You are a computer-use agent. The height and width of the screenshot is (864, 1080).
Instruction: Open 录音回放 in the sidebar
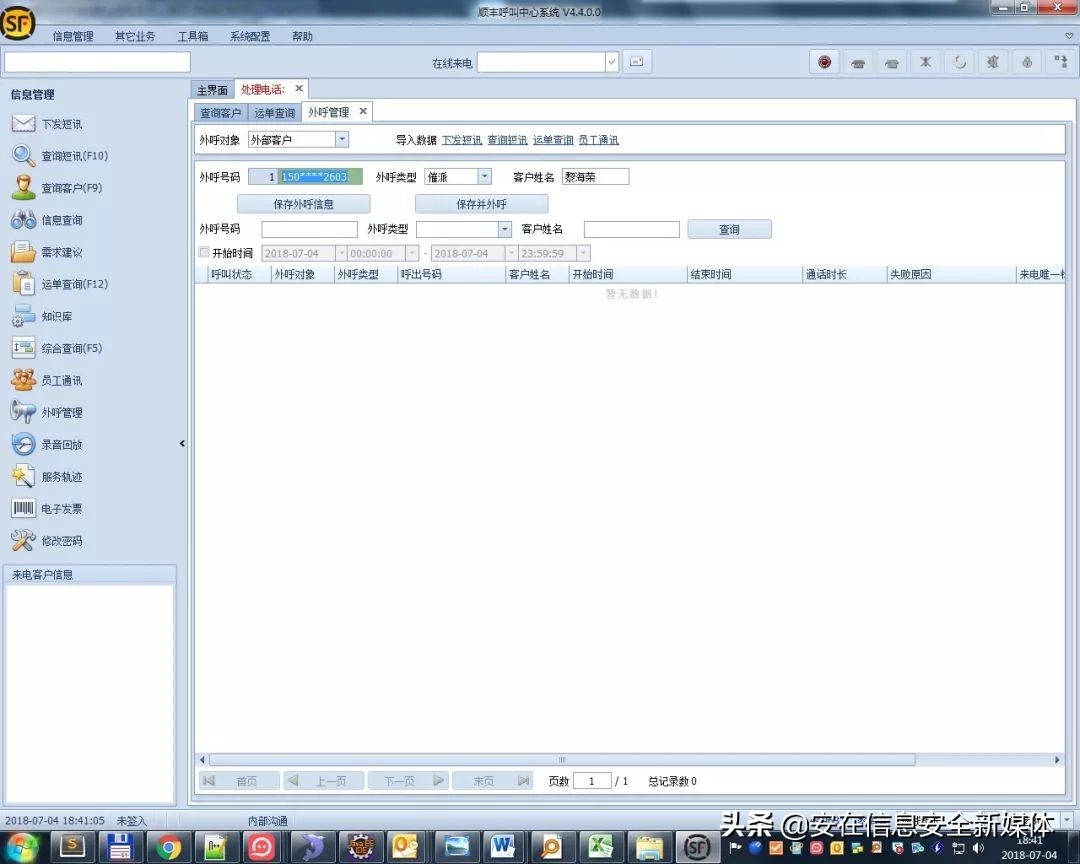(61, 444)
